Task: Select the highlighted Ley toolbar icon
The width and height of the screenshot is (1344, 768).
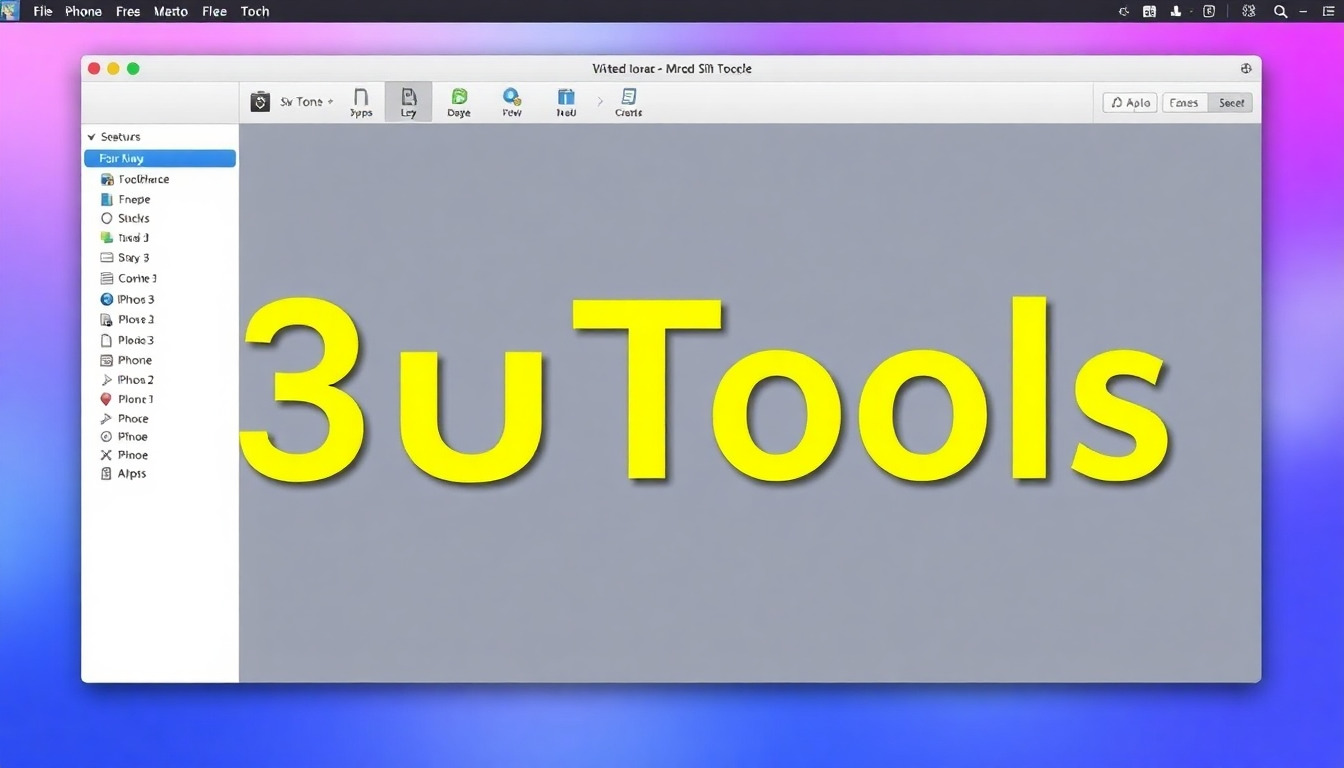Action: point(408,101)
